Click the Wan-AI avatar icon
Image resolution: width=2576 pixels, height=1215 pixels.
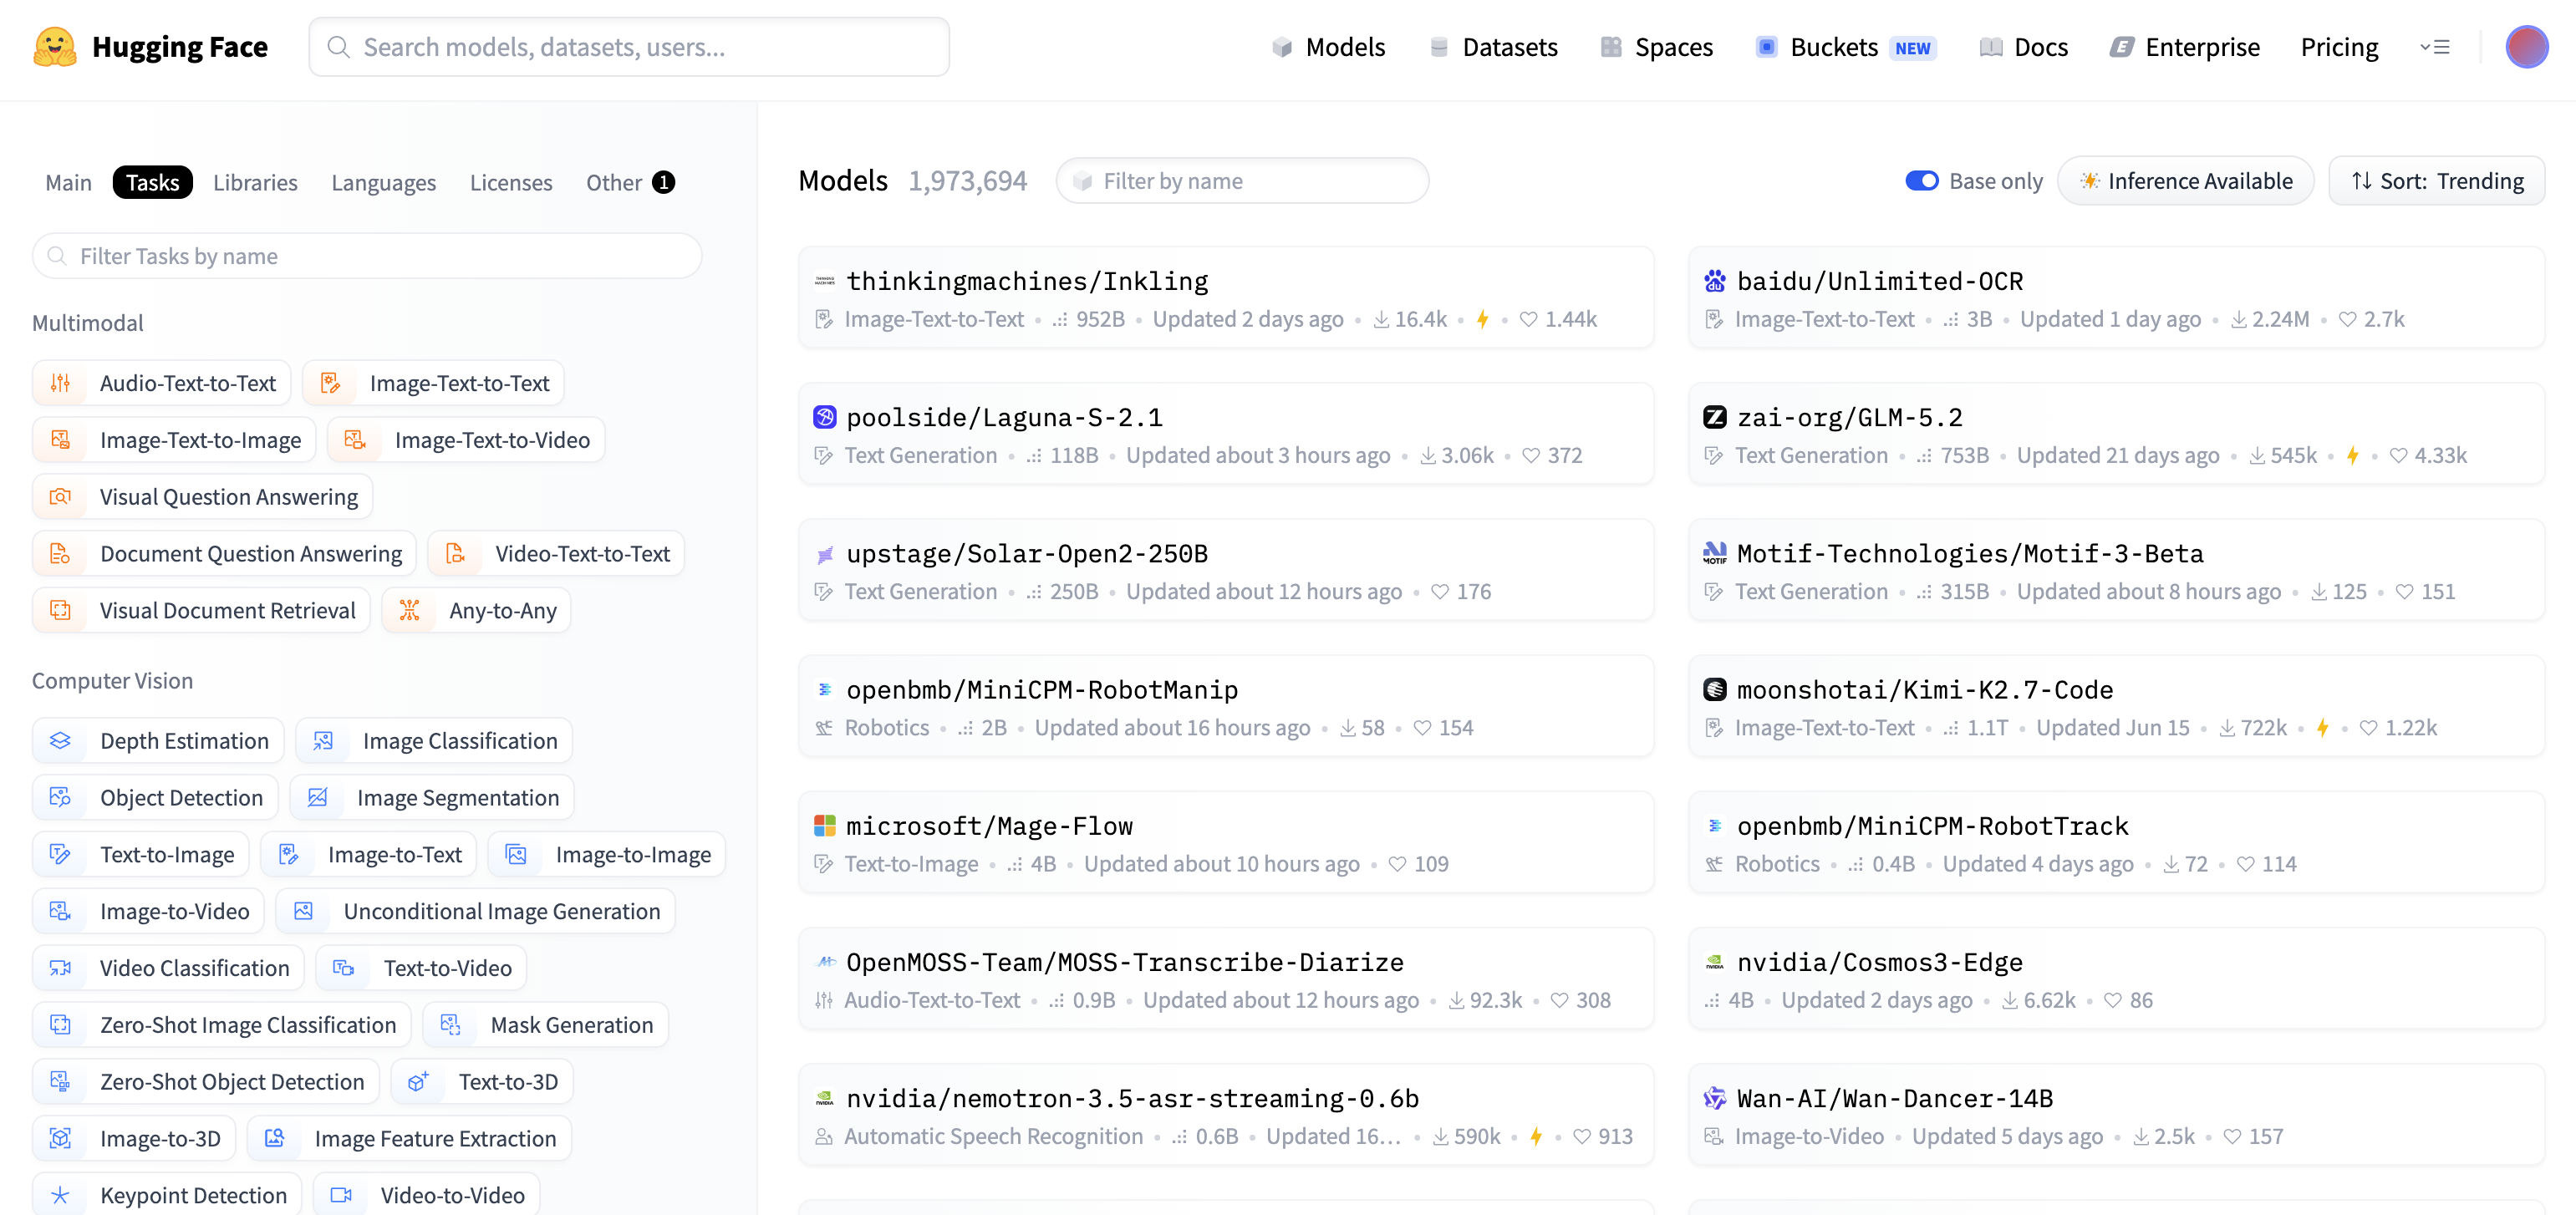(1715, 1099)
